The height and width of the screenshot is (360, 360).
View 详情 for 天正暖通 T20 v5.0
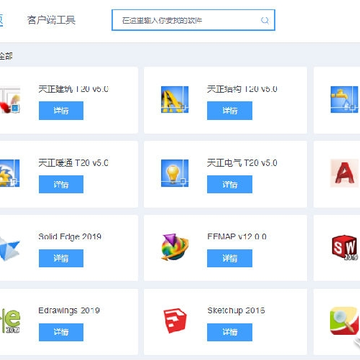click(x=61, y=184)
